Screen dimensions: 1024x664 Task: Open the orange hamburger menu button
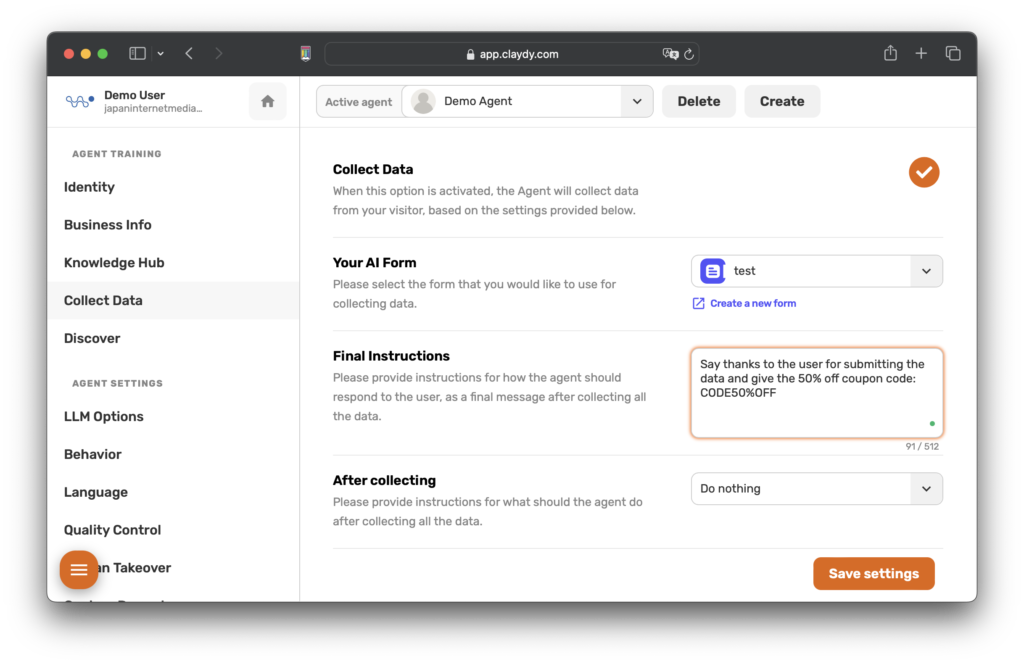point(79,570)
